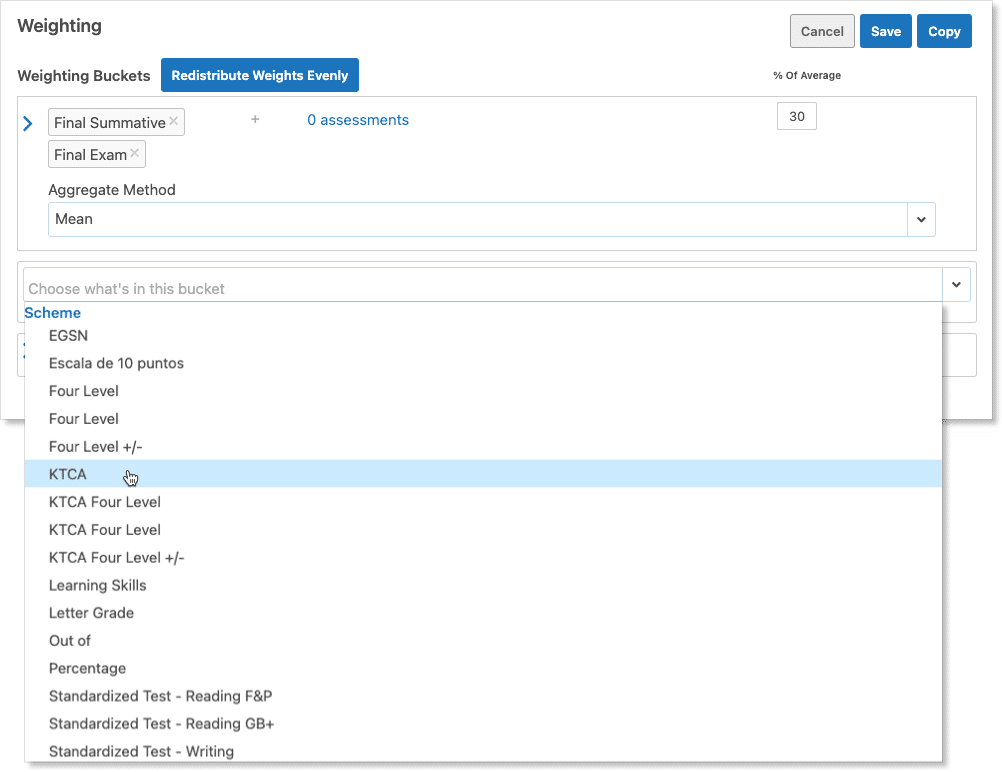Expand the first weighting bucket chevron

tap(28, 123)
